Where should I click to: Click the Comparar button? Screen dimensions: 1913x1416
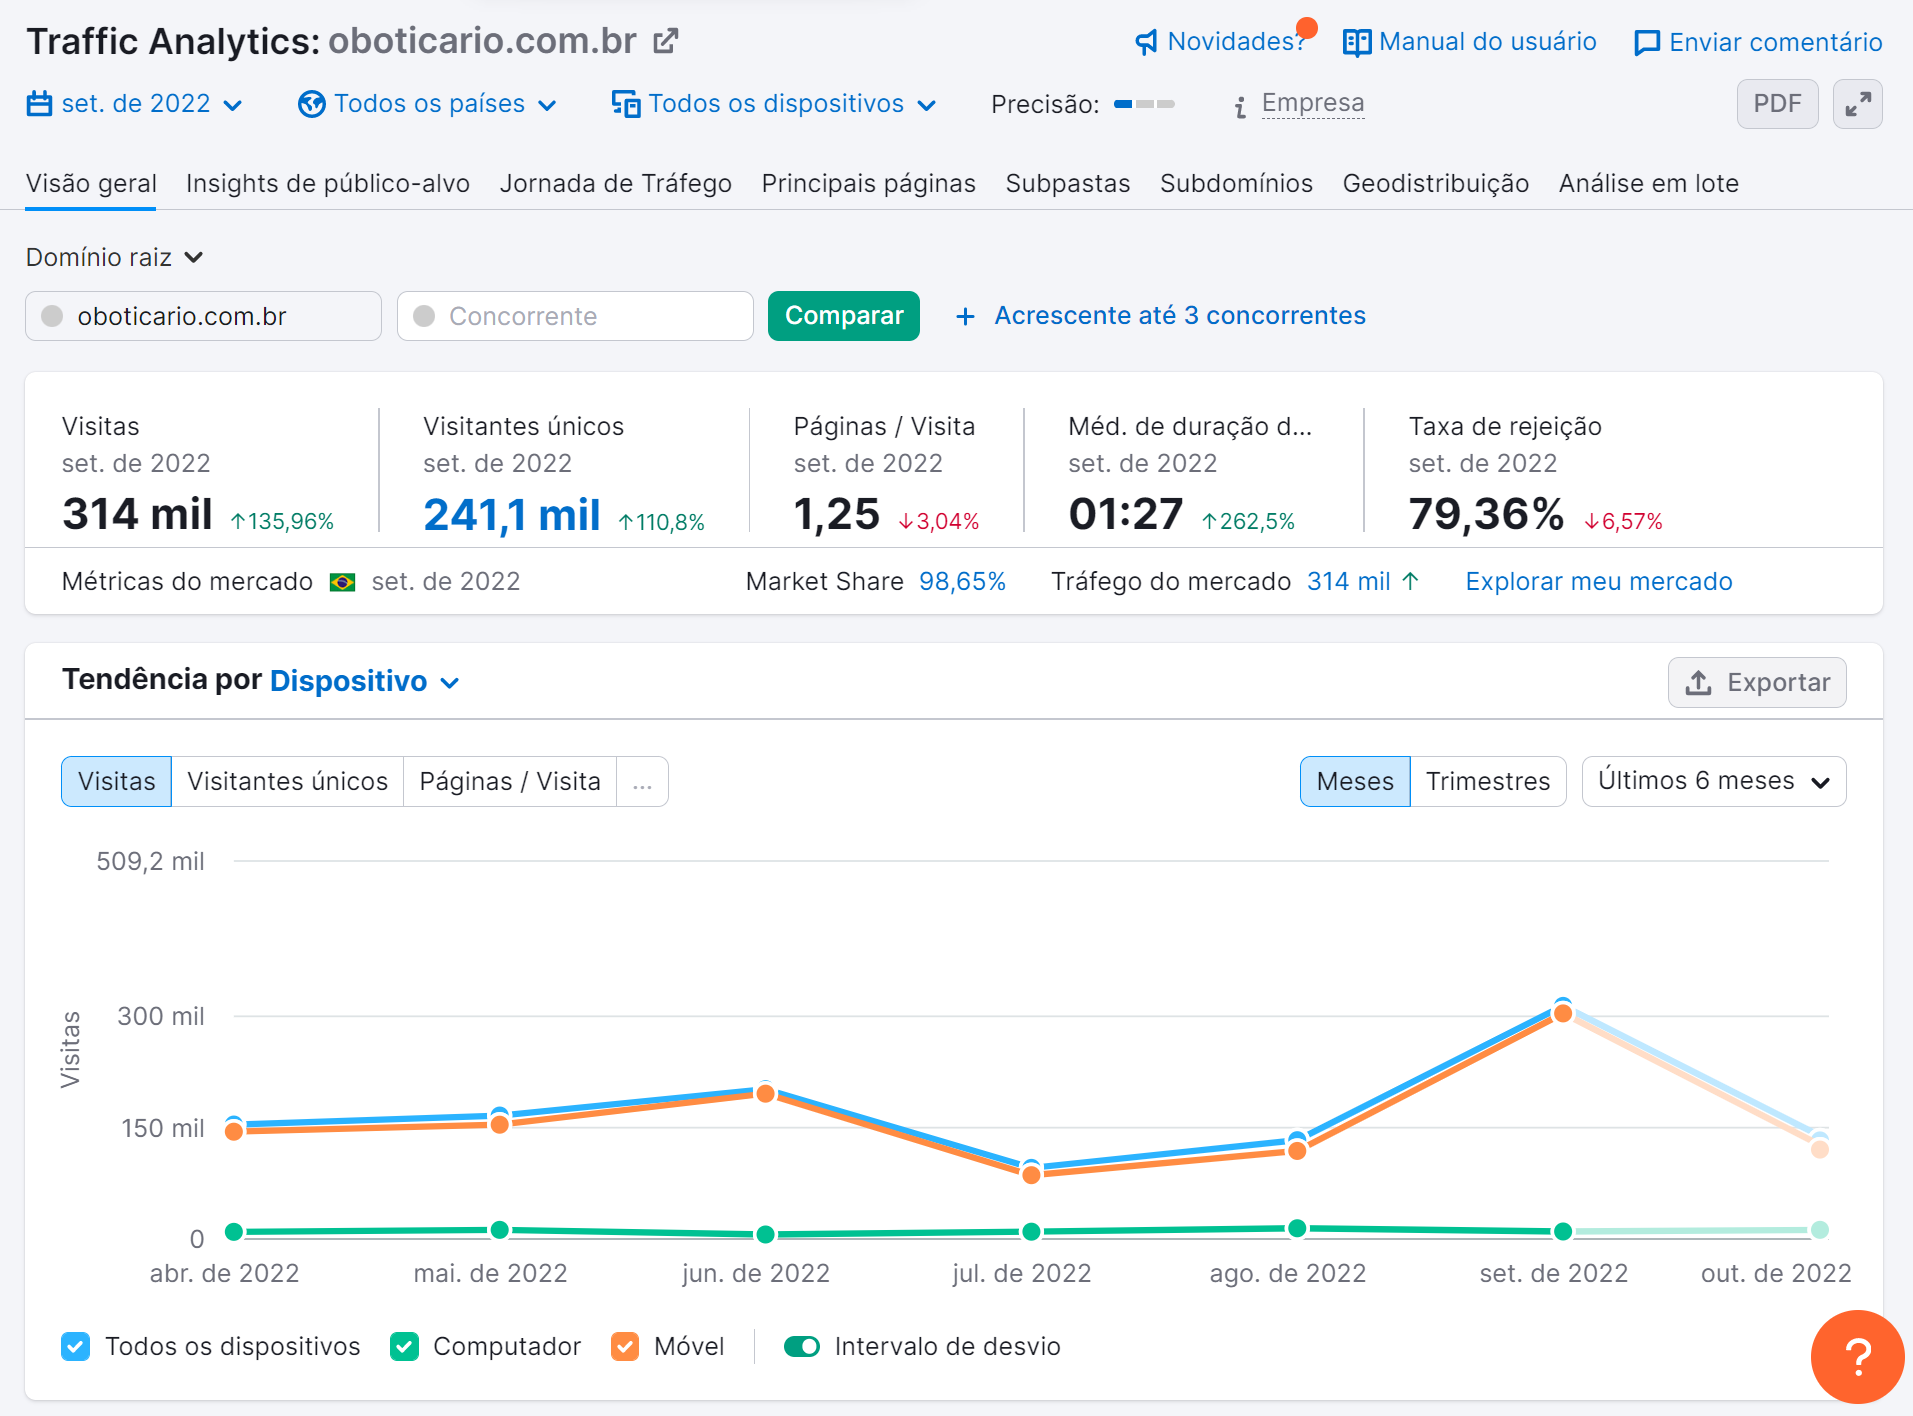coord(843,315)
